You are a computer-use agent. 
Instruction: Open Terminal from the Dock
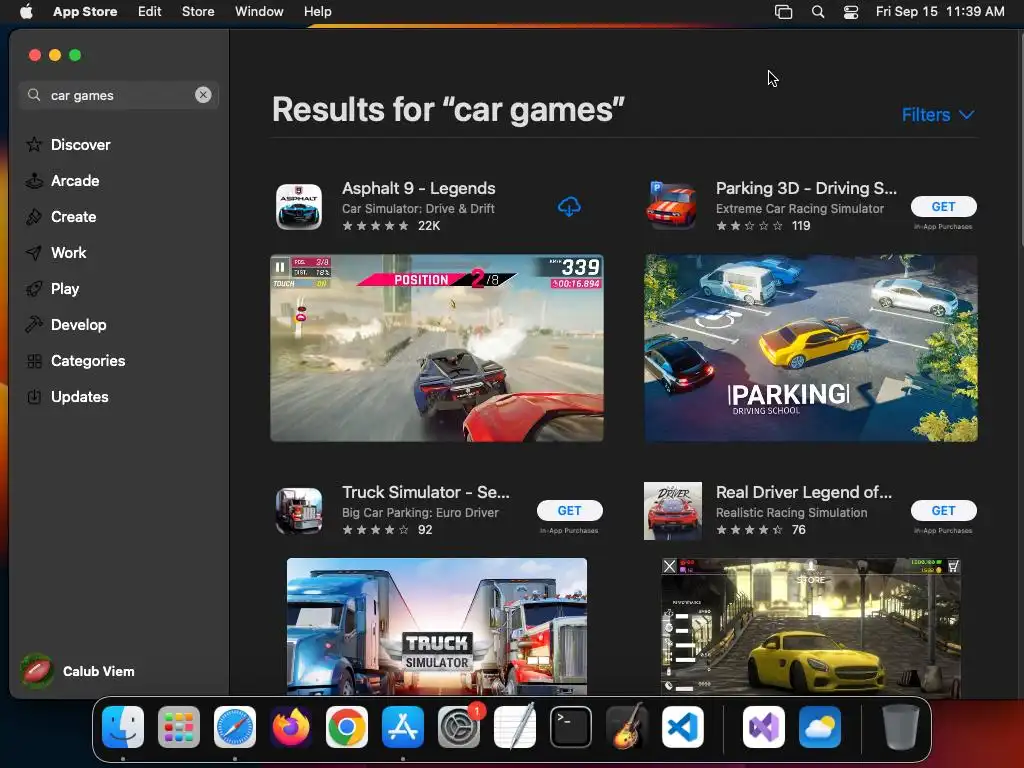click(x=571, y=727)
